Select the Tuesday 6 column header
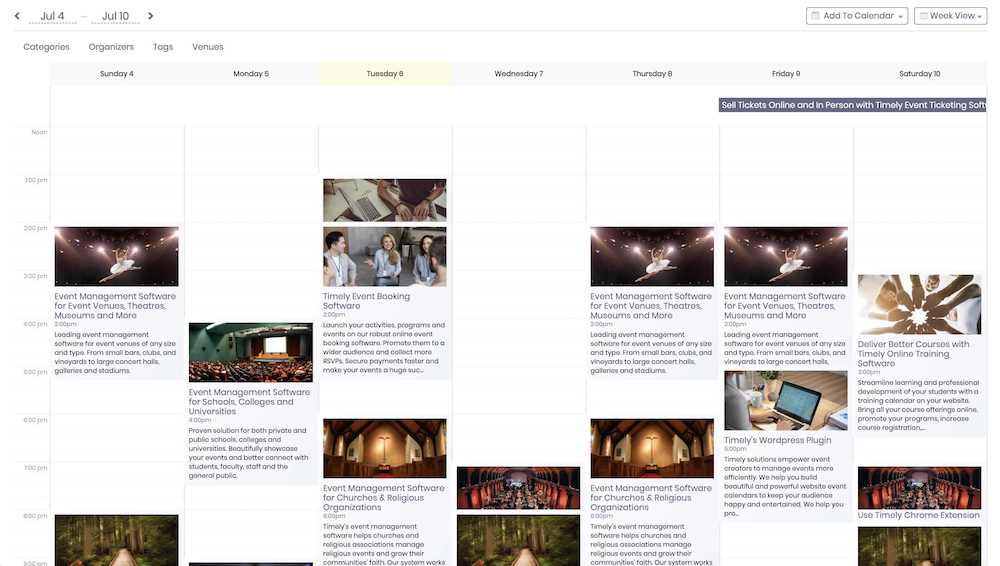 (385, 74)
